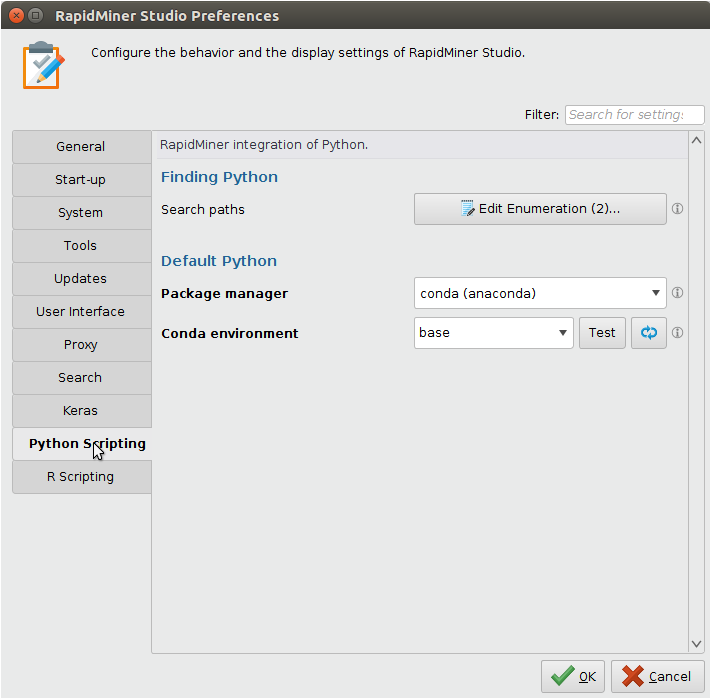Click info icon beside Conda environment
This screenshot has width=710, height=698.
click(x=677, y=333)
